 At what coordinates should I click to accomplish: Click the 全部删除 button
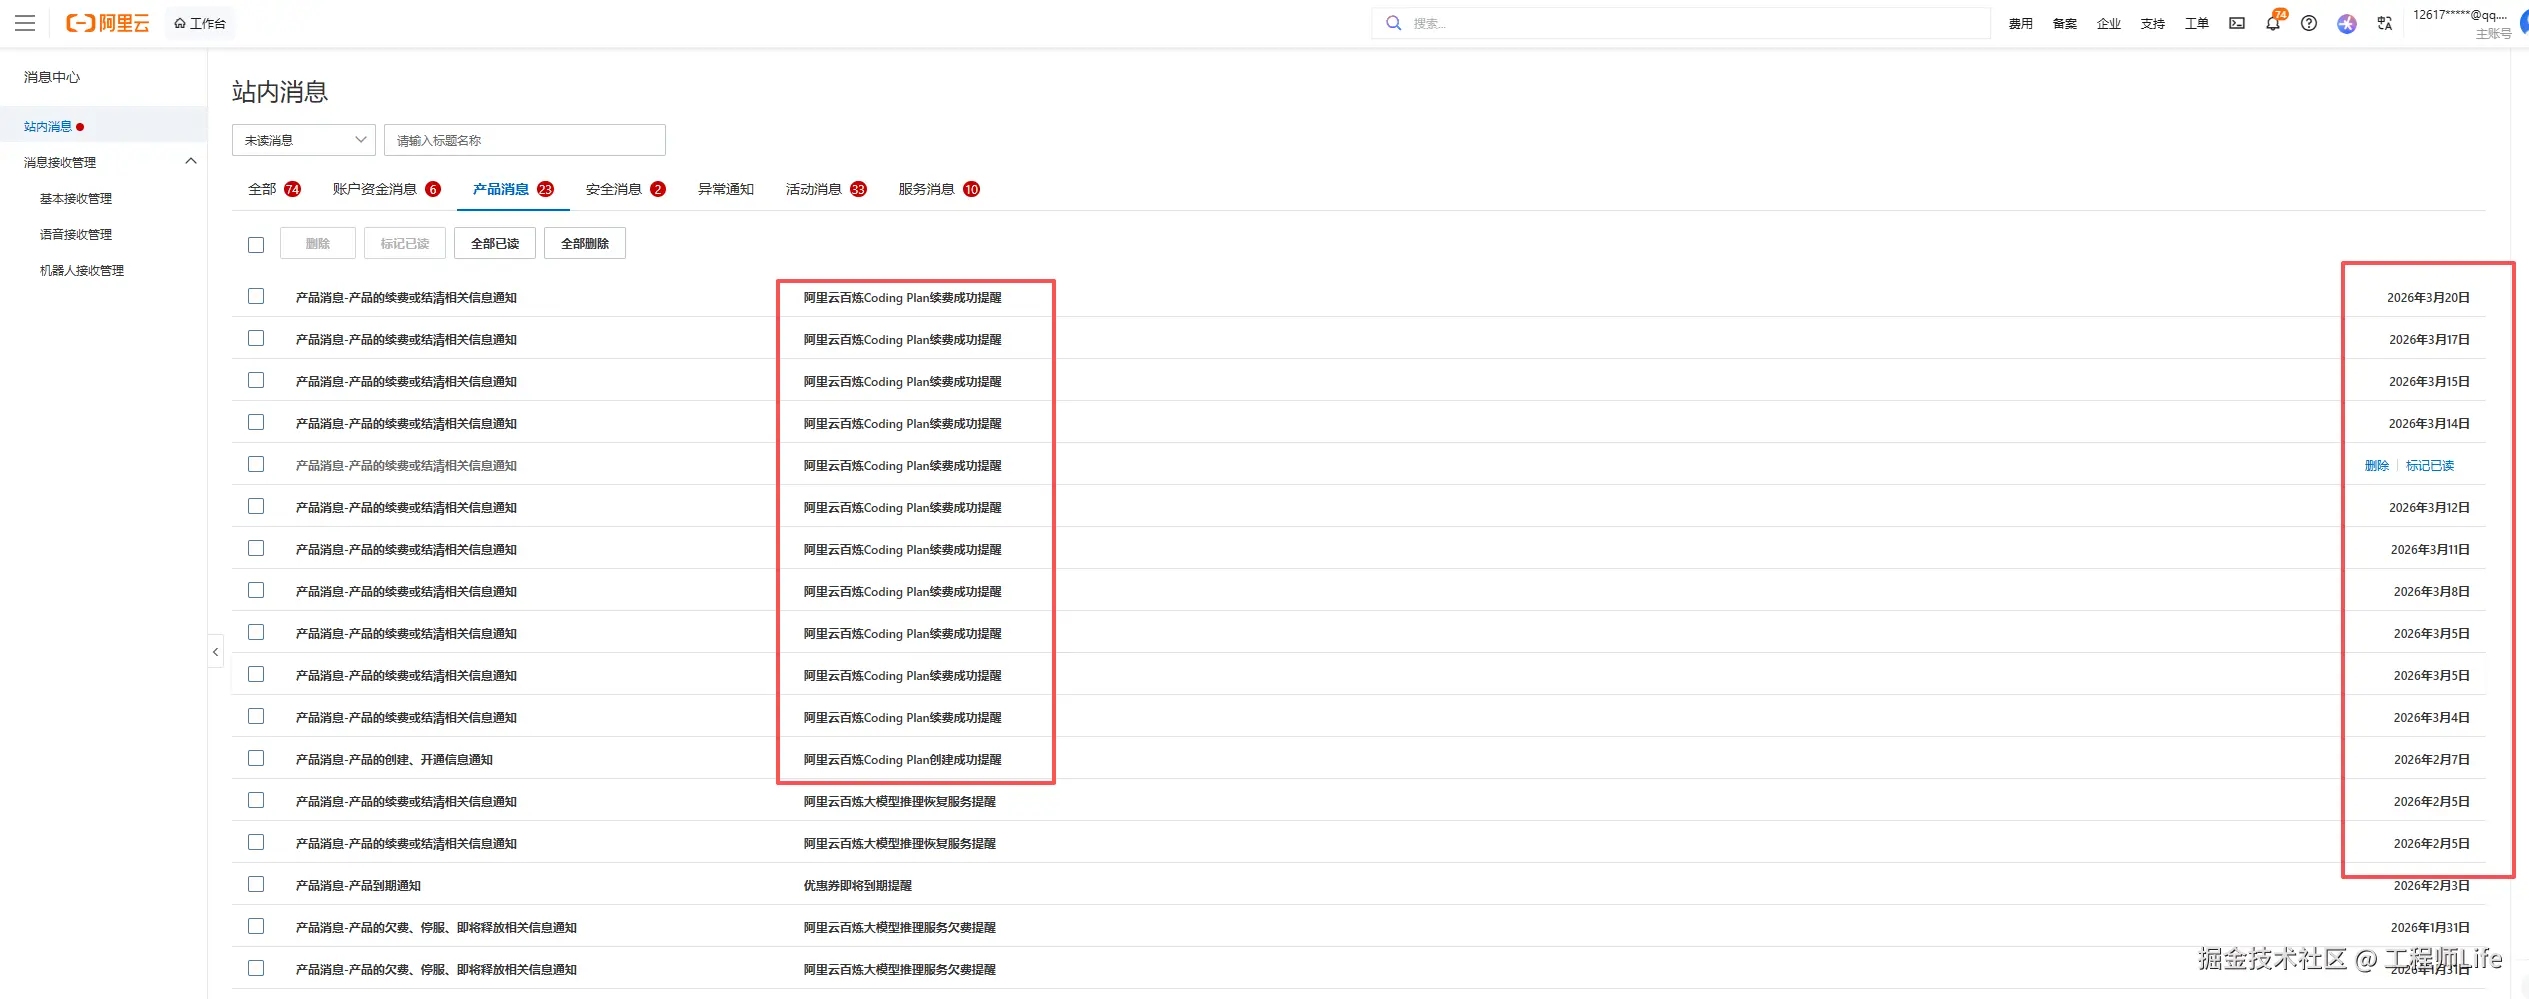pyautogui.click(x=585, y=243)
